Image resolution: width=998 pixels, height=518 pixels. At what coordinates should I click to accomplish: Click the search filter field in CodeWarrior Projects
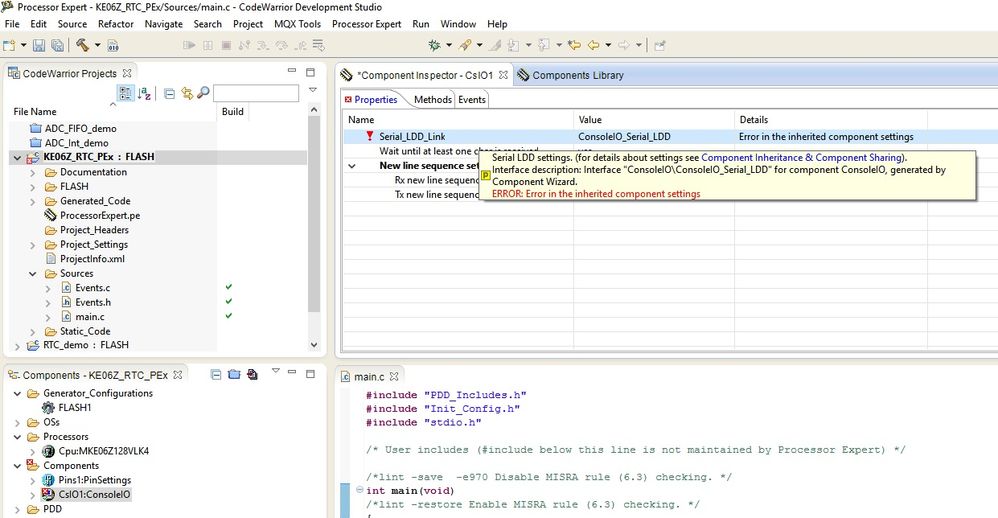tap(255, 93)
